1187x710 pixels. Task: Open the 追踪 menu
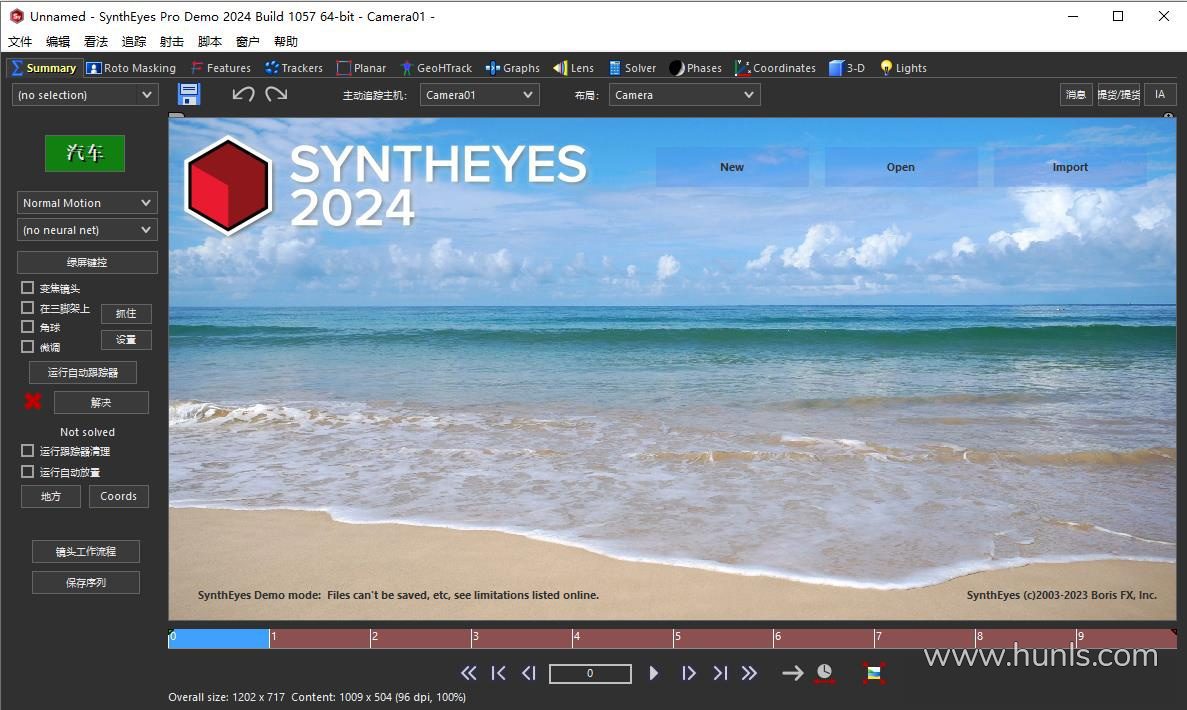click(134, 42)
